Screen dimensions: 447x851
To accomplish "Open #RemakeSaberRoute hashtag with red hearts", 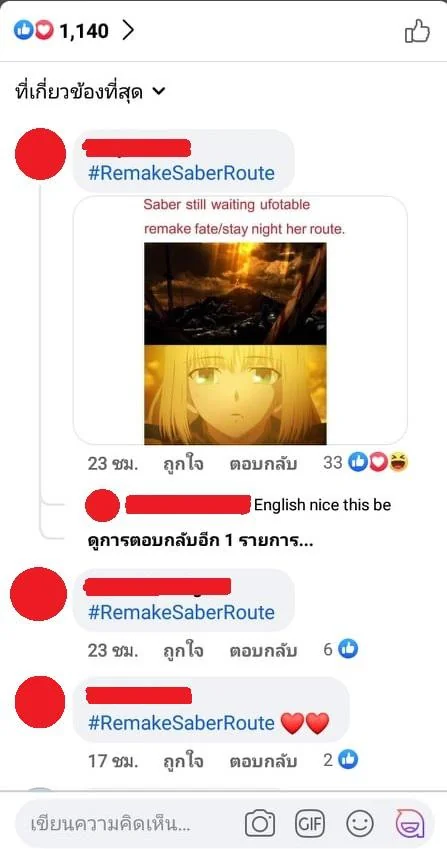I will (x=181, y=723).
